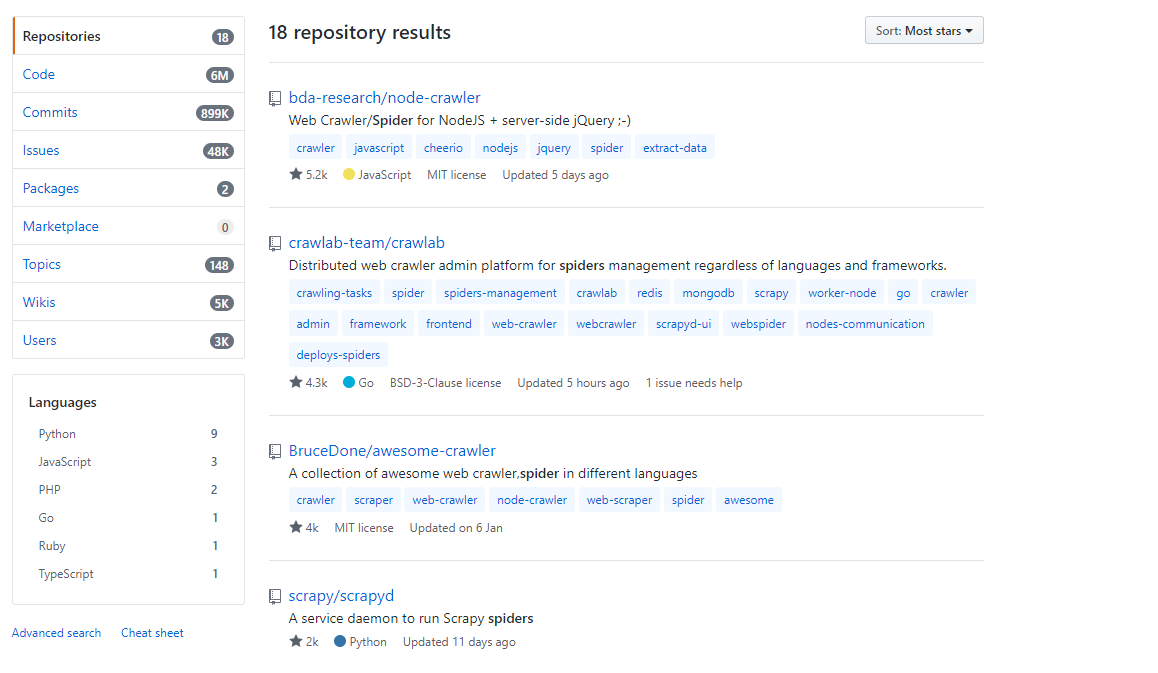
Task: Click star icon showing 4.3k stars
Action: coord(296,382)
